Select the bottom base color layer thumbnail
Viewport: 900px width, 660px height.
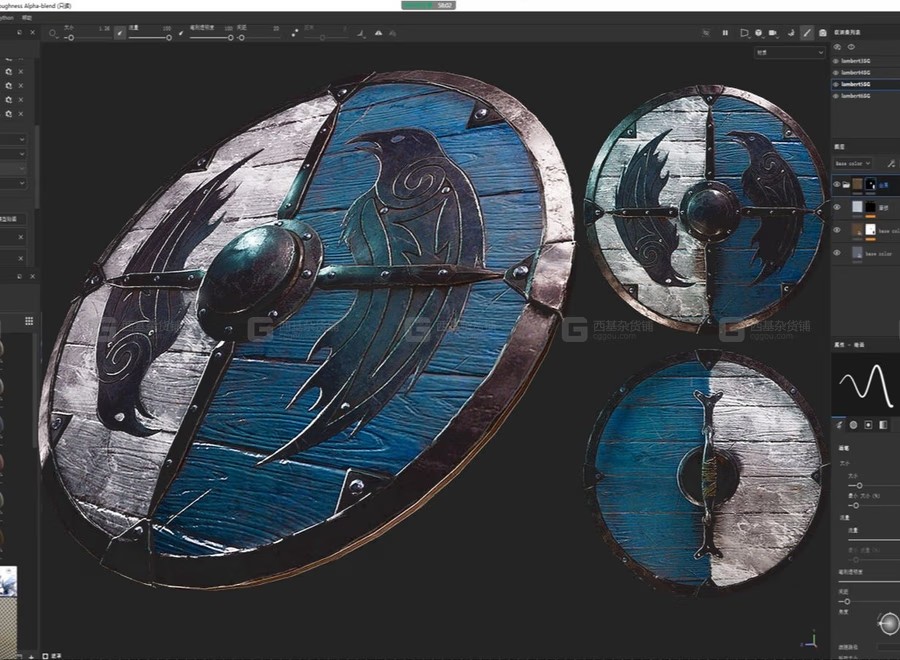(x=858, y=253)
